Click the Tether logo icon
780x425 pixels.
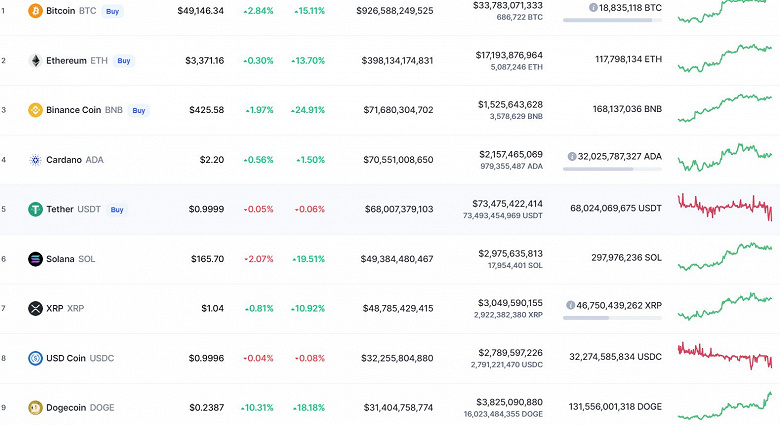(x=35, y=210)
